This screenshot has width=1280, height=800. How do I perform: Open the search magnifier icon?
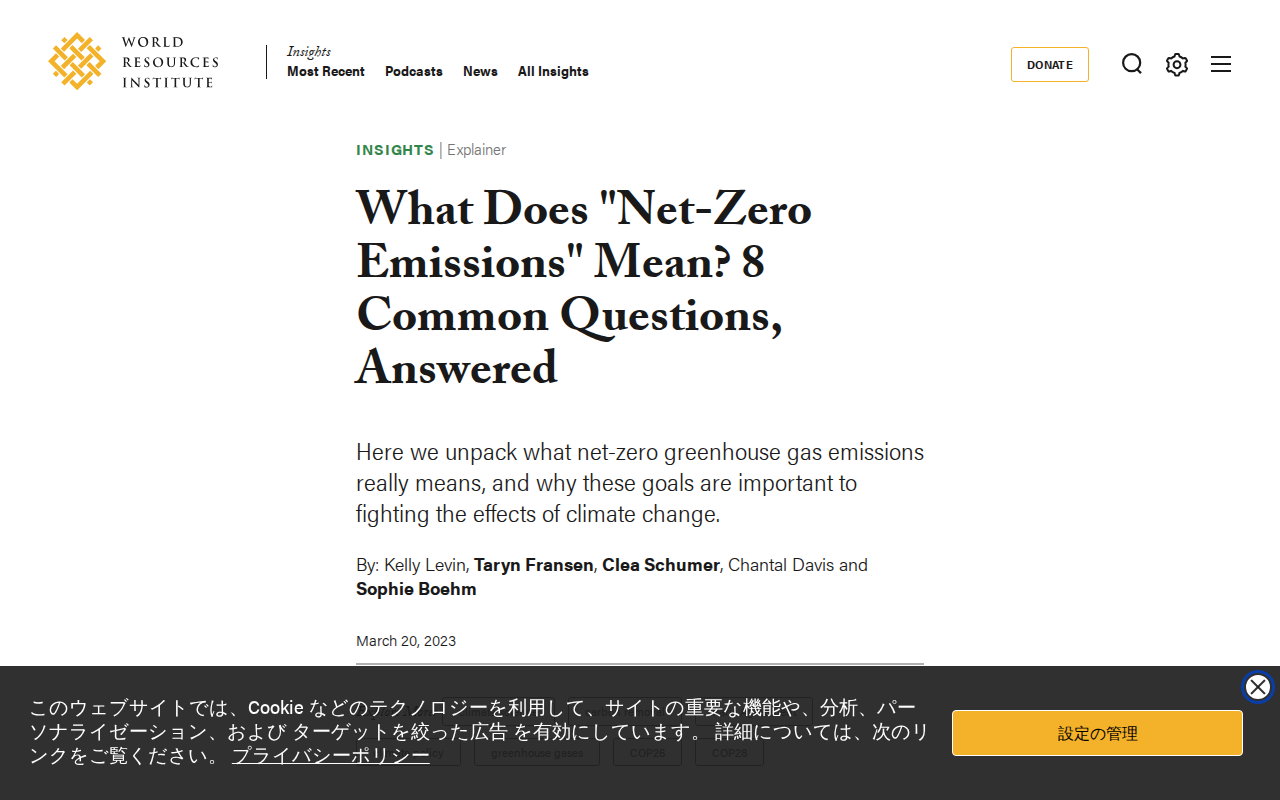coord(1132,64)
